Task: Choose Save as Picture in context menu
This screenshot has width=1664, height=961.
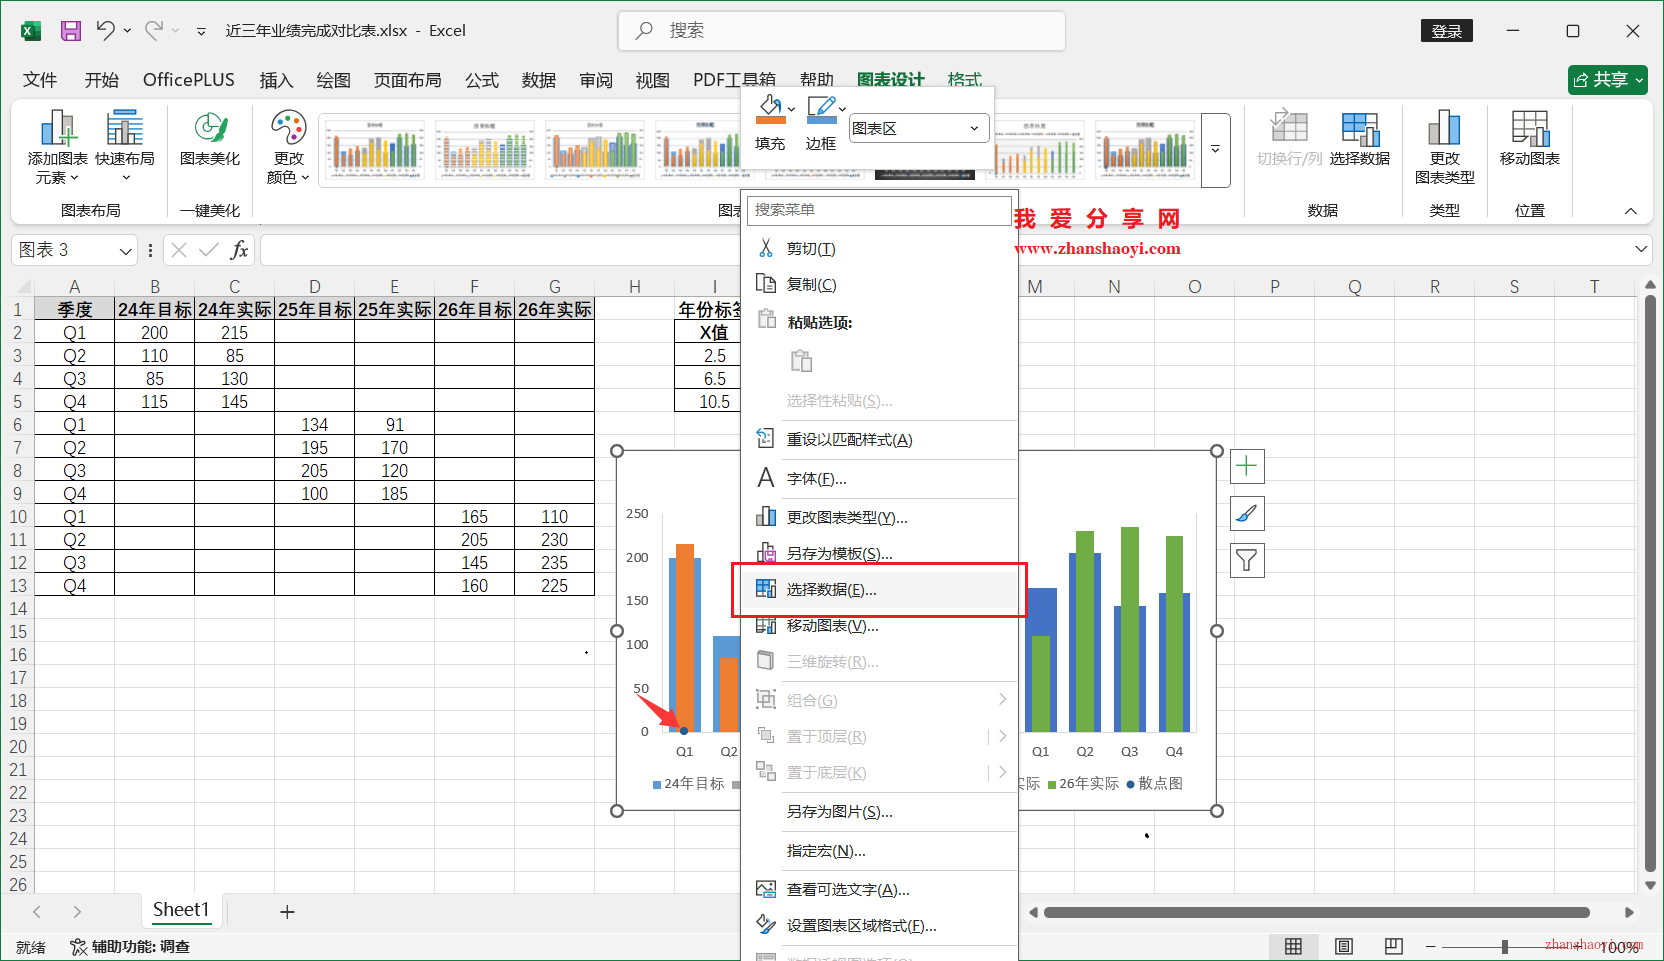Action: tap(880, 811)
